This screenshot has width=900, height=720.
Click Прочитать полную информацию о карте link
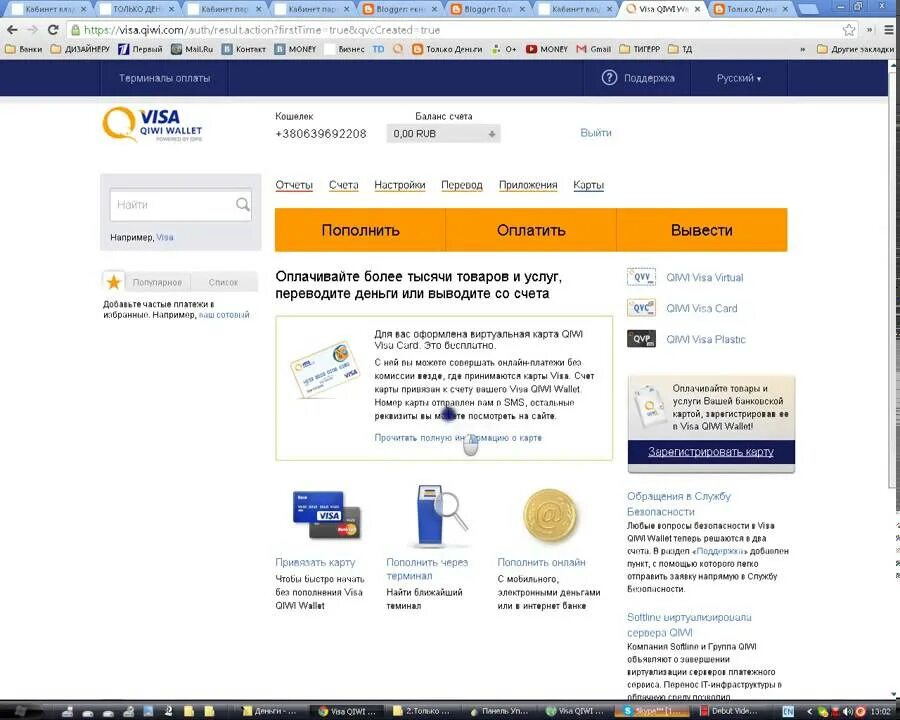pos(458,438)
